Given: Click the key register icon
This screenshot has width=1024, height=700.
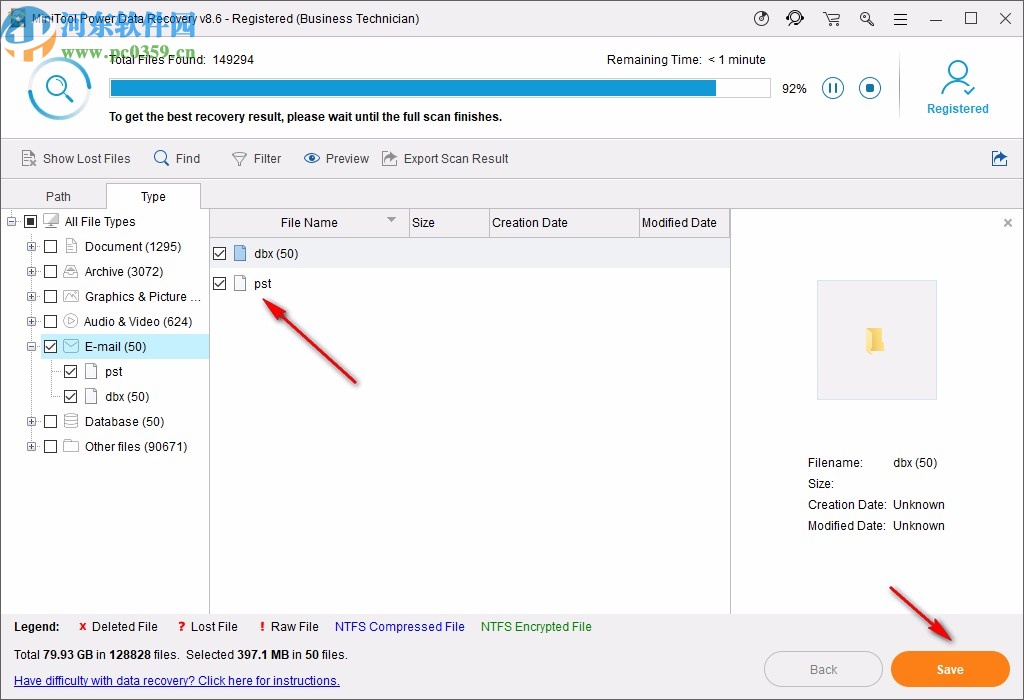Looking at the screenshot, I should point(867,18).
